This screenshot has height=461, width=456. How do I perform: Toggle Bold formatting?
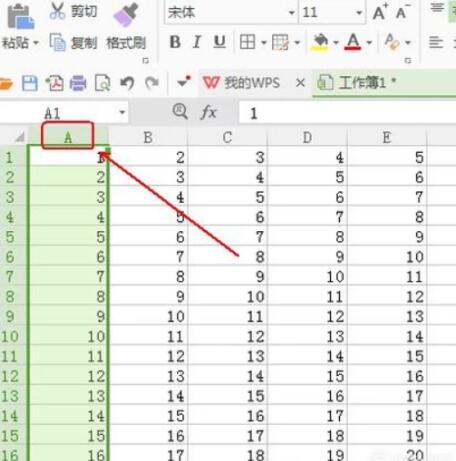175,42
